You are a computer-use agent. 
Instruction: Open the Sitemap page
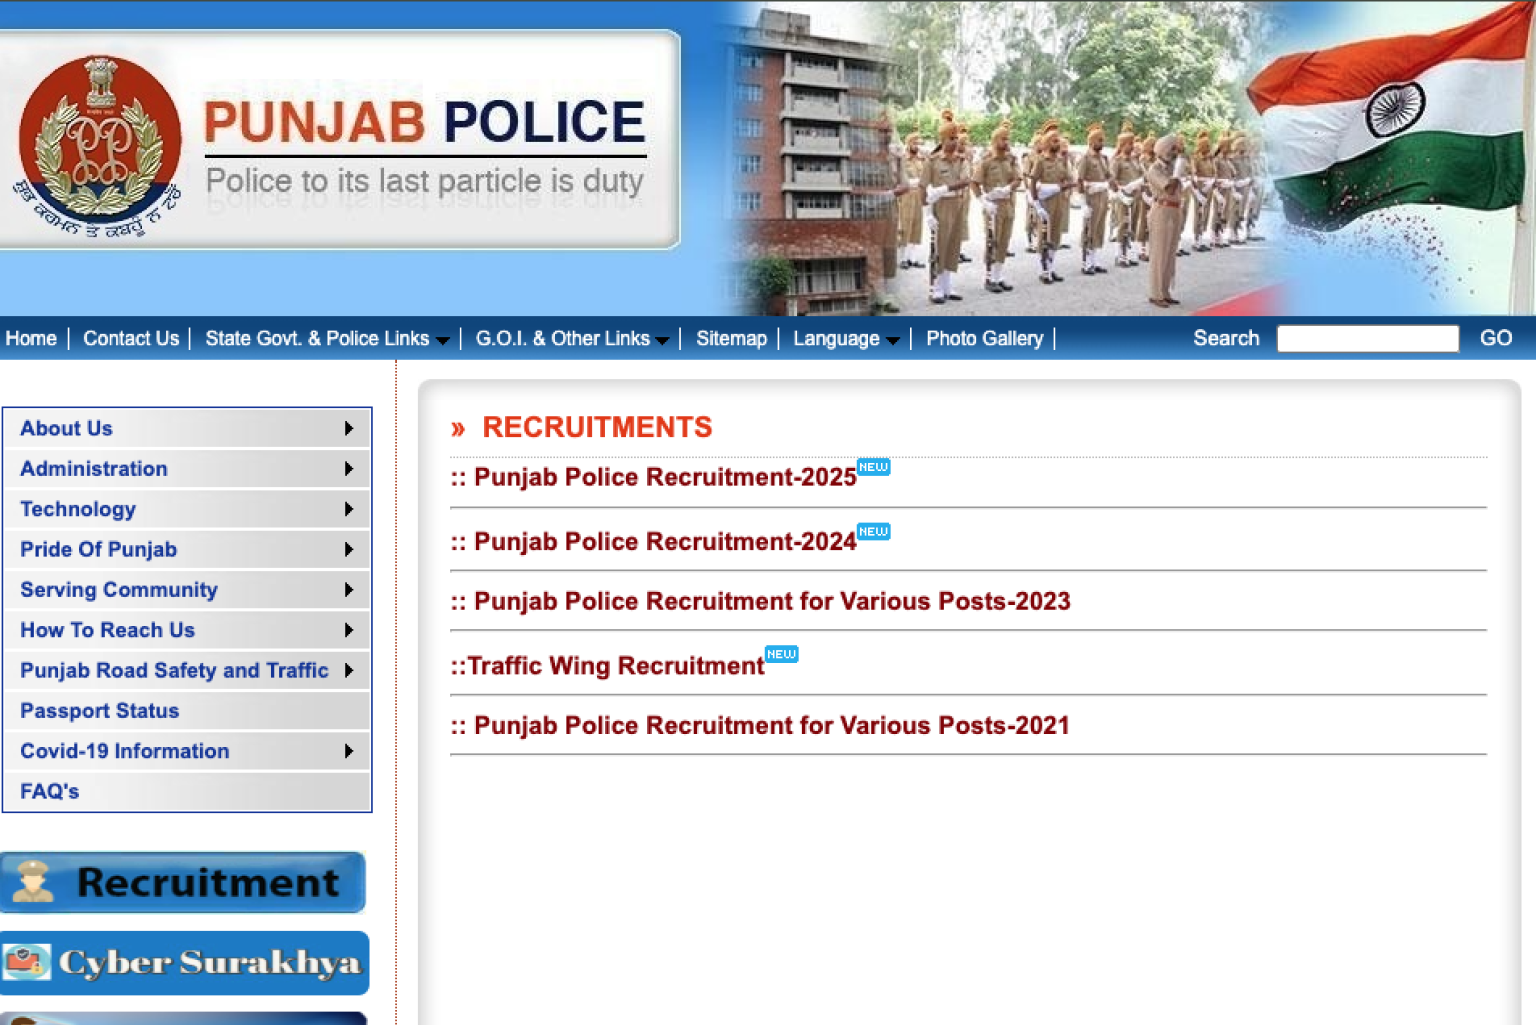(x=731, y=338)
